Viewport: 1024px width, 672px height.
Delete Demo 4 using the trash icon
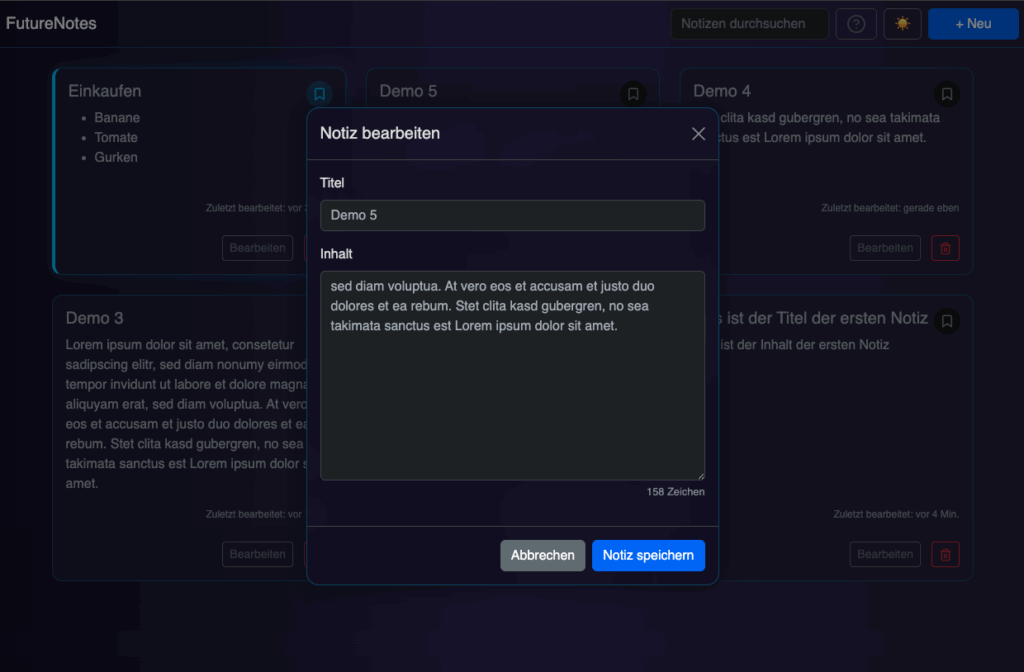pyautogui.click(x=944, y=247)
